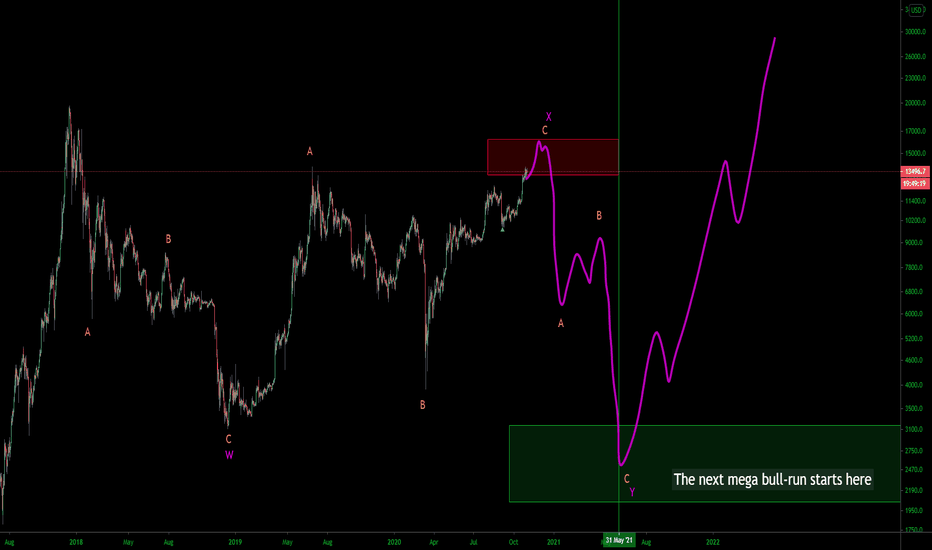Select the 'The next mega bull-run starts here' note
Viewport: 932px width, 550px height.
(772, 479)
